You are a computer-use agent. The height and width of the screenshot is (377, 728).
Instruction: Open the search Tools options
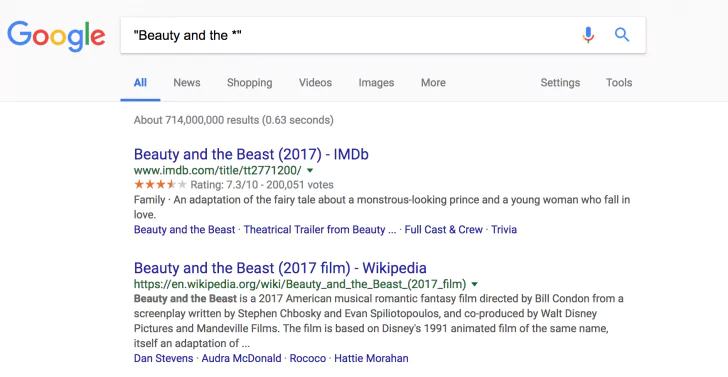[x=619, y=83]
